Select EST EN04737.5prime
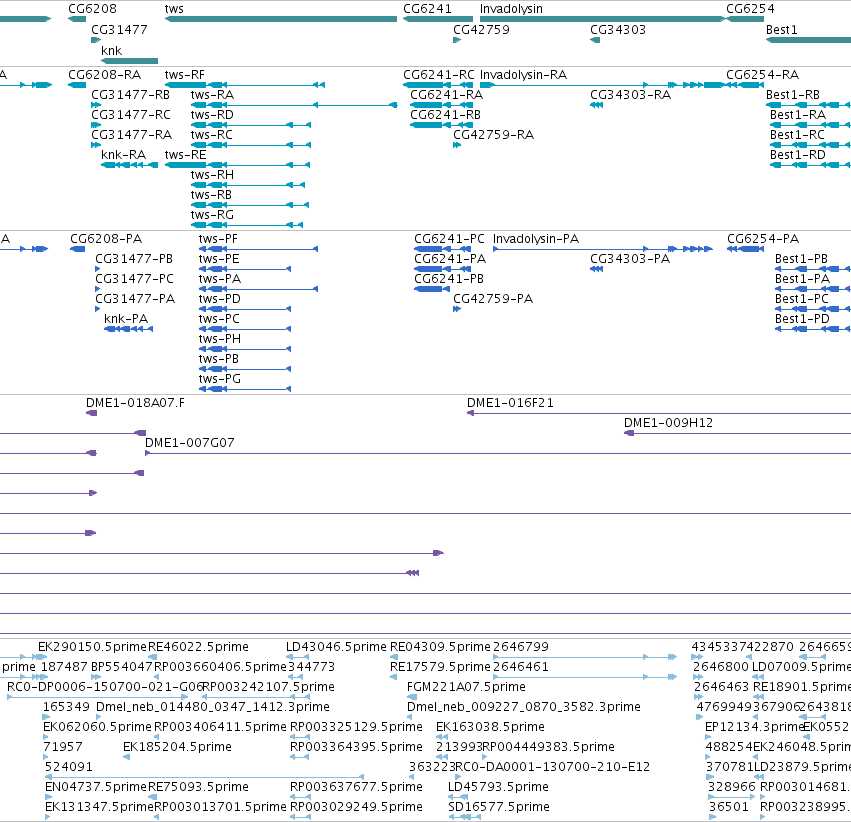851x822 pixels. [x=48, y=797]
